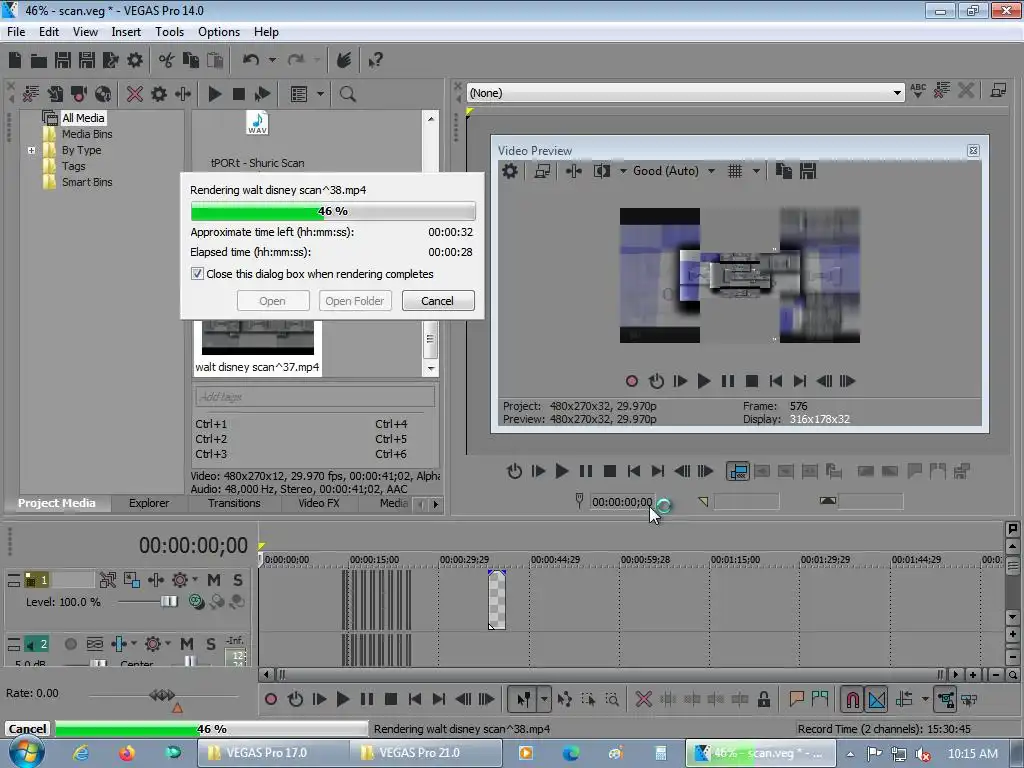Screen dimensions: 1024x768
Task: Open Media Properties gear in Project Media
Action: pos(159,94)
